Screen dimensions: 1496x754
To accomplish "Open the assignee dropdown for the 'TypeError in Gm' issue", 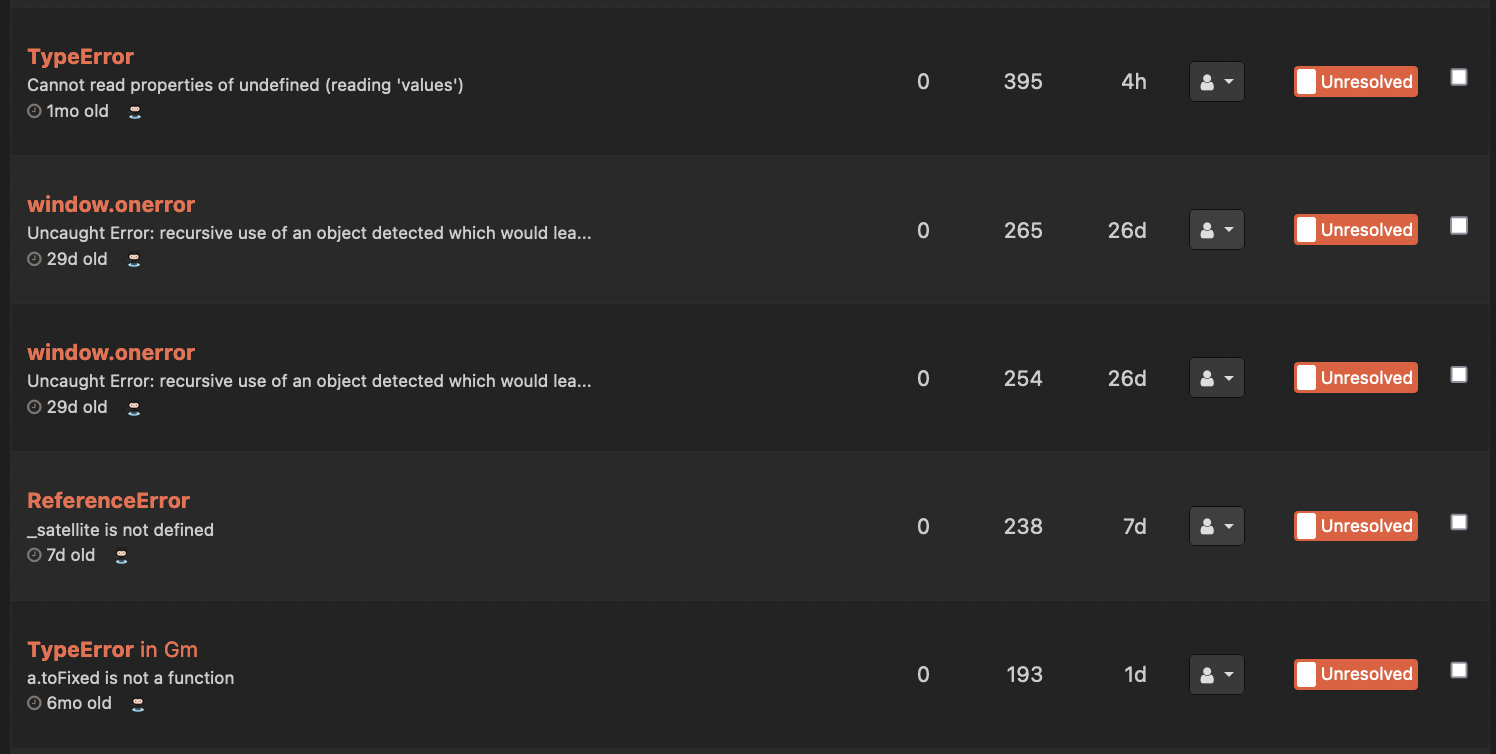I will 1216,674.
